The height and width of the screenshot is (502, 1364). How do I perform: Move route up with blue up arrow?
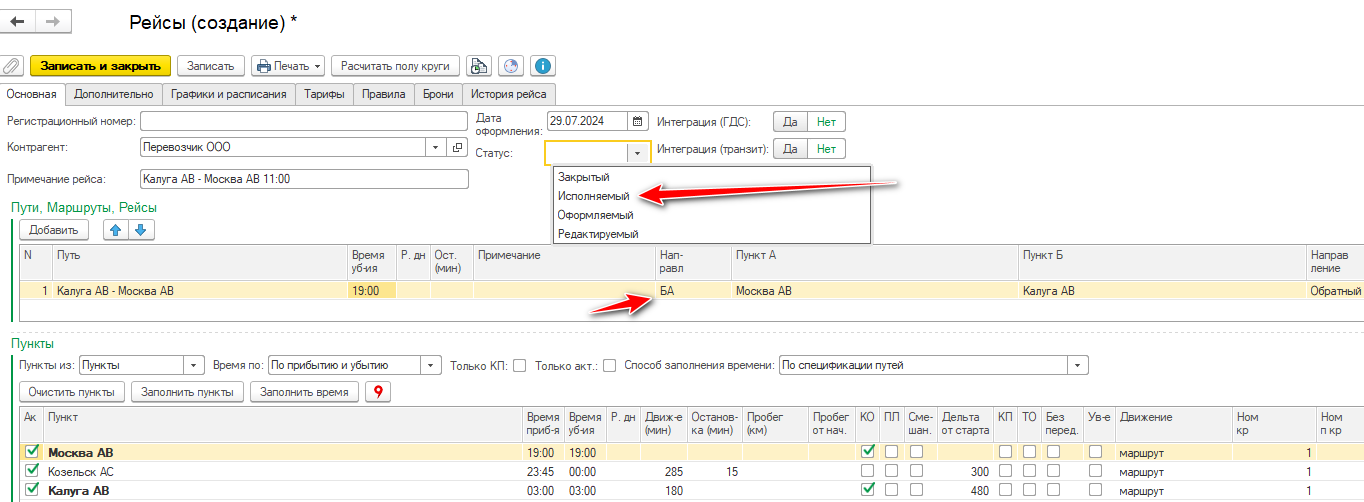pyautogui.click(x=116, y=230)
